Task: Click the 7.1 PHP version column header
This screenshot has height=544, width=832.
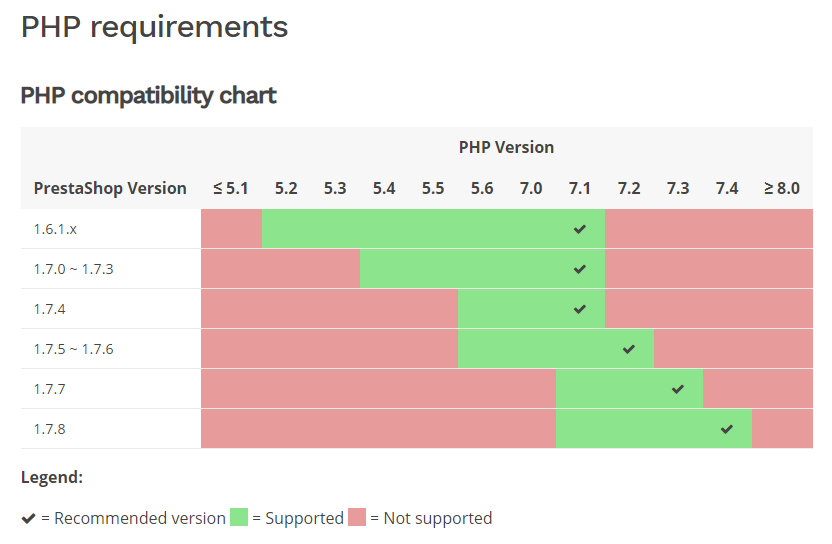Action: (x=580, y=188)
